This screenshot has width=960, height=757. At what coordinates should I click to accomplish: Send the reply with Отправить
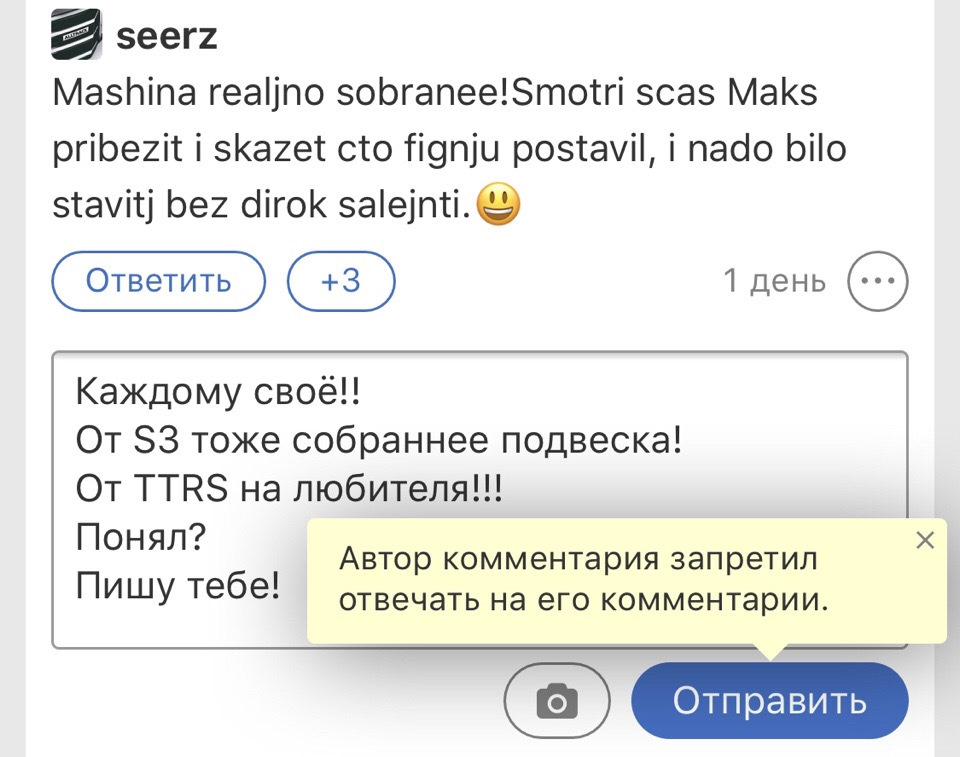pos(769,701)
